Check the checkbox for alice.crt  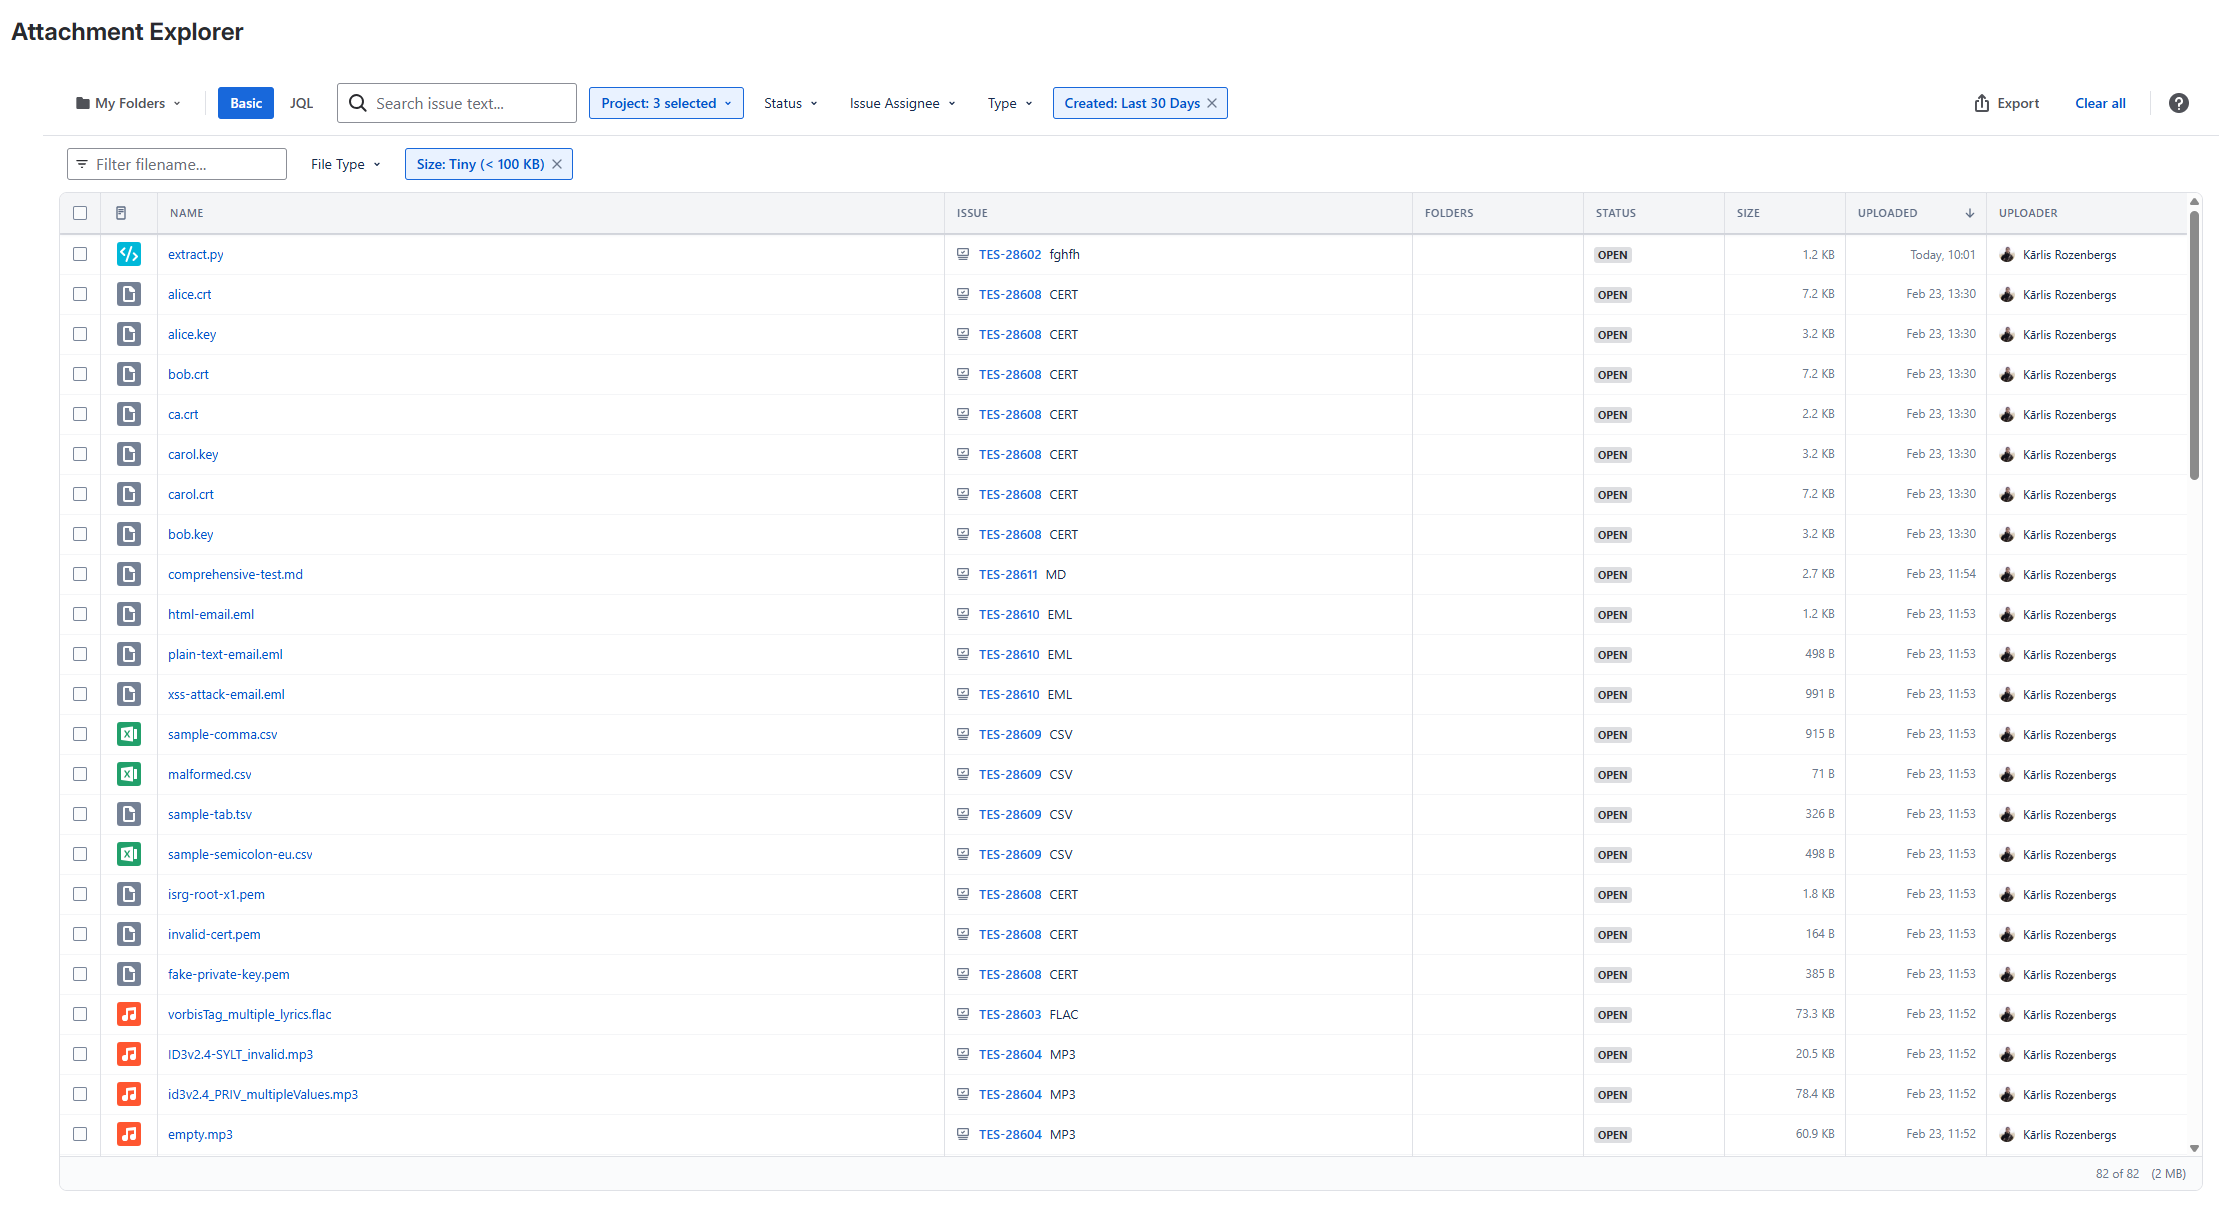point(80,294)
